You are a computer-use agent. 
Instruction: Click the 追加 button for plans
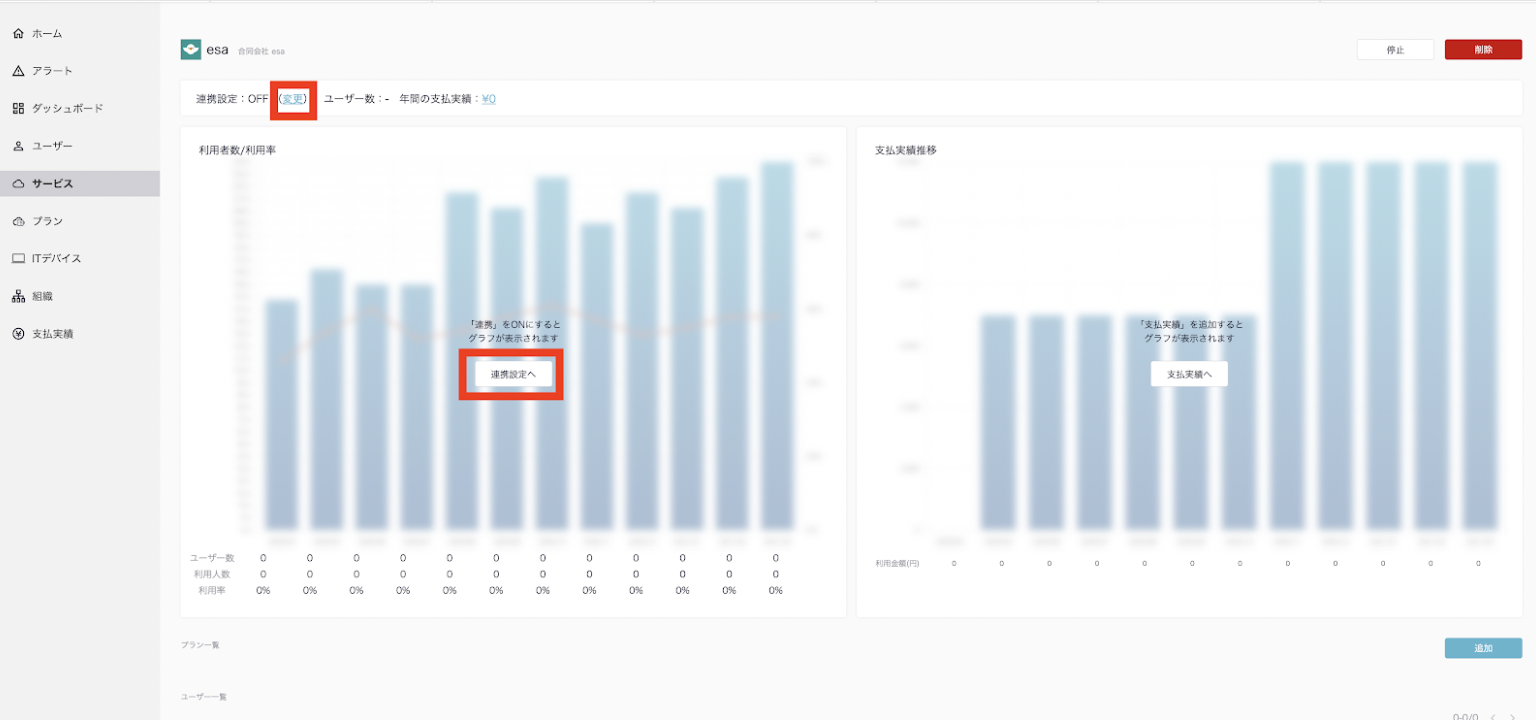(x=1483, y=648)
